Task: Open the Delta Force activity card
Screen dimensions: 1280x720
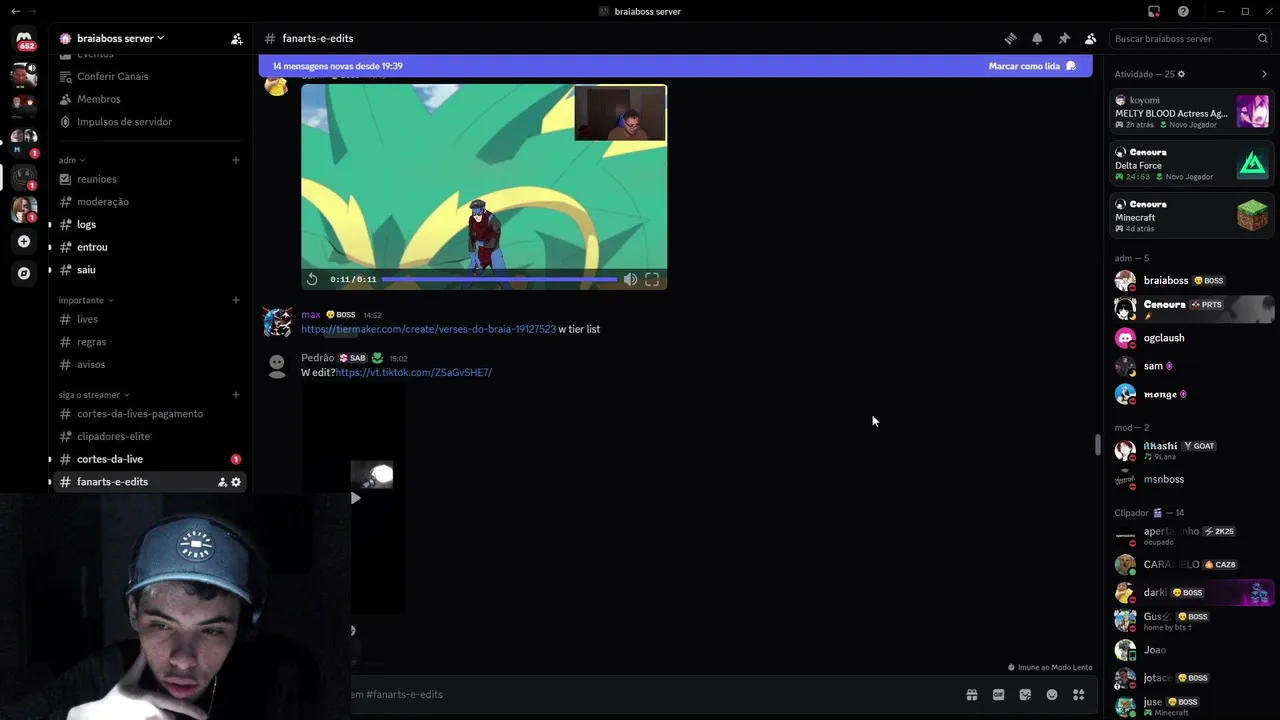Action: (1192, 164)
